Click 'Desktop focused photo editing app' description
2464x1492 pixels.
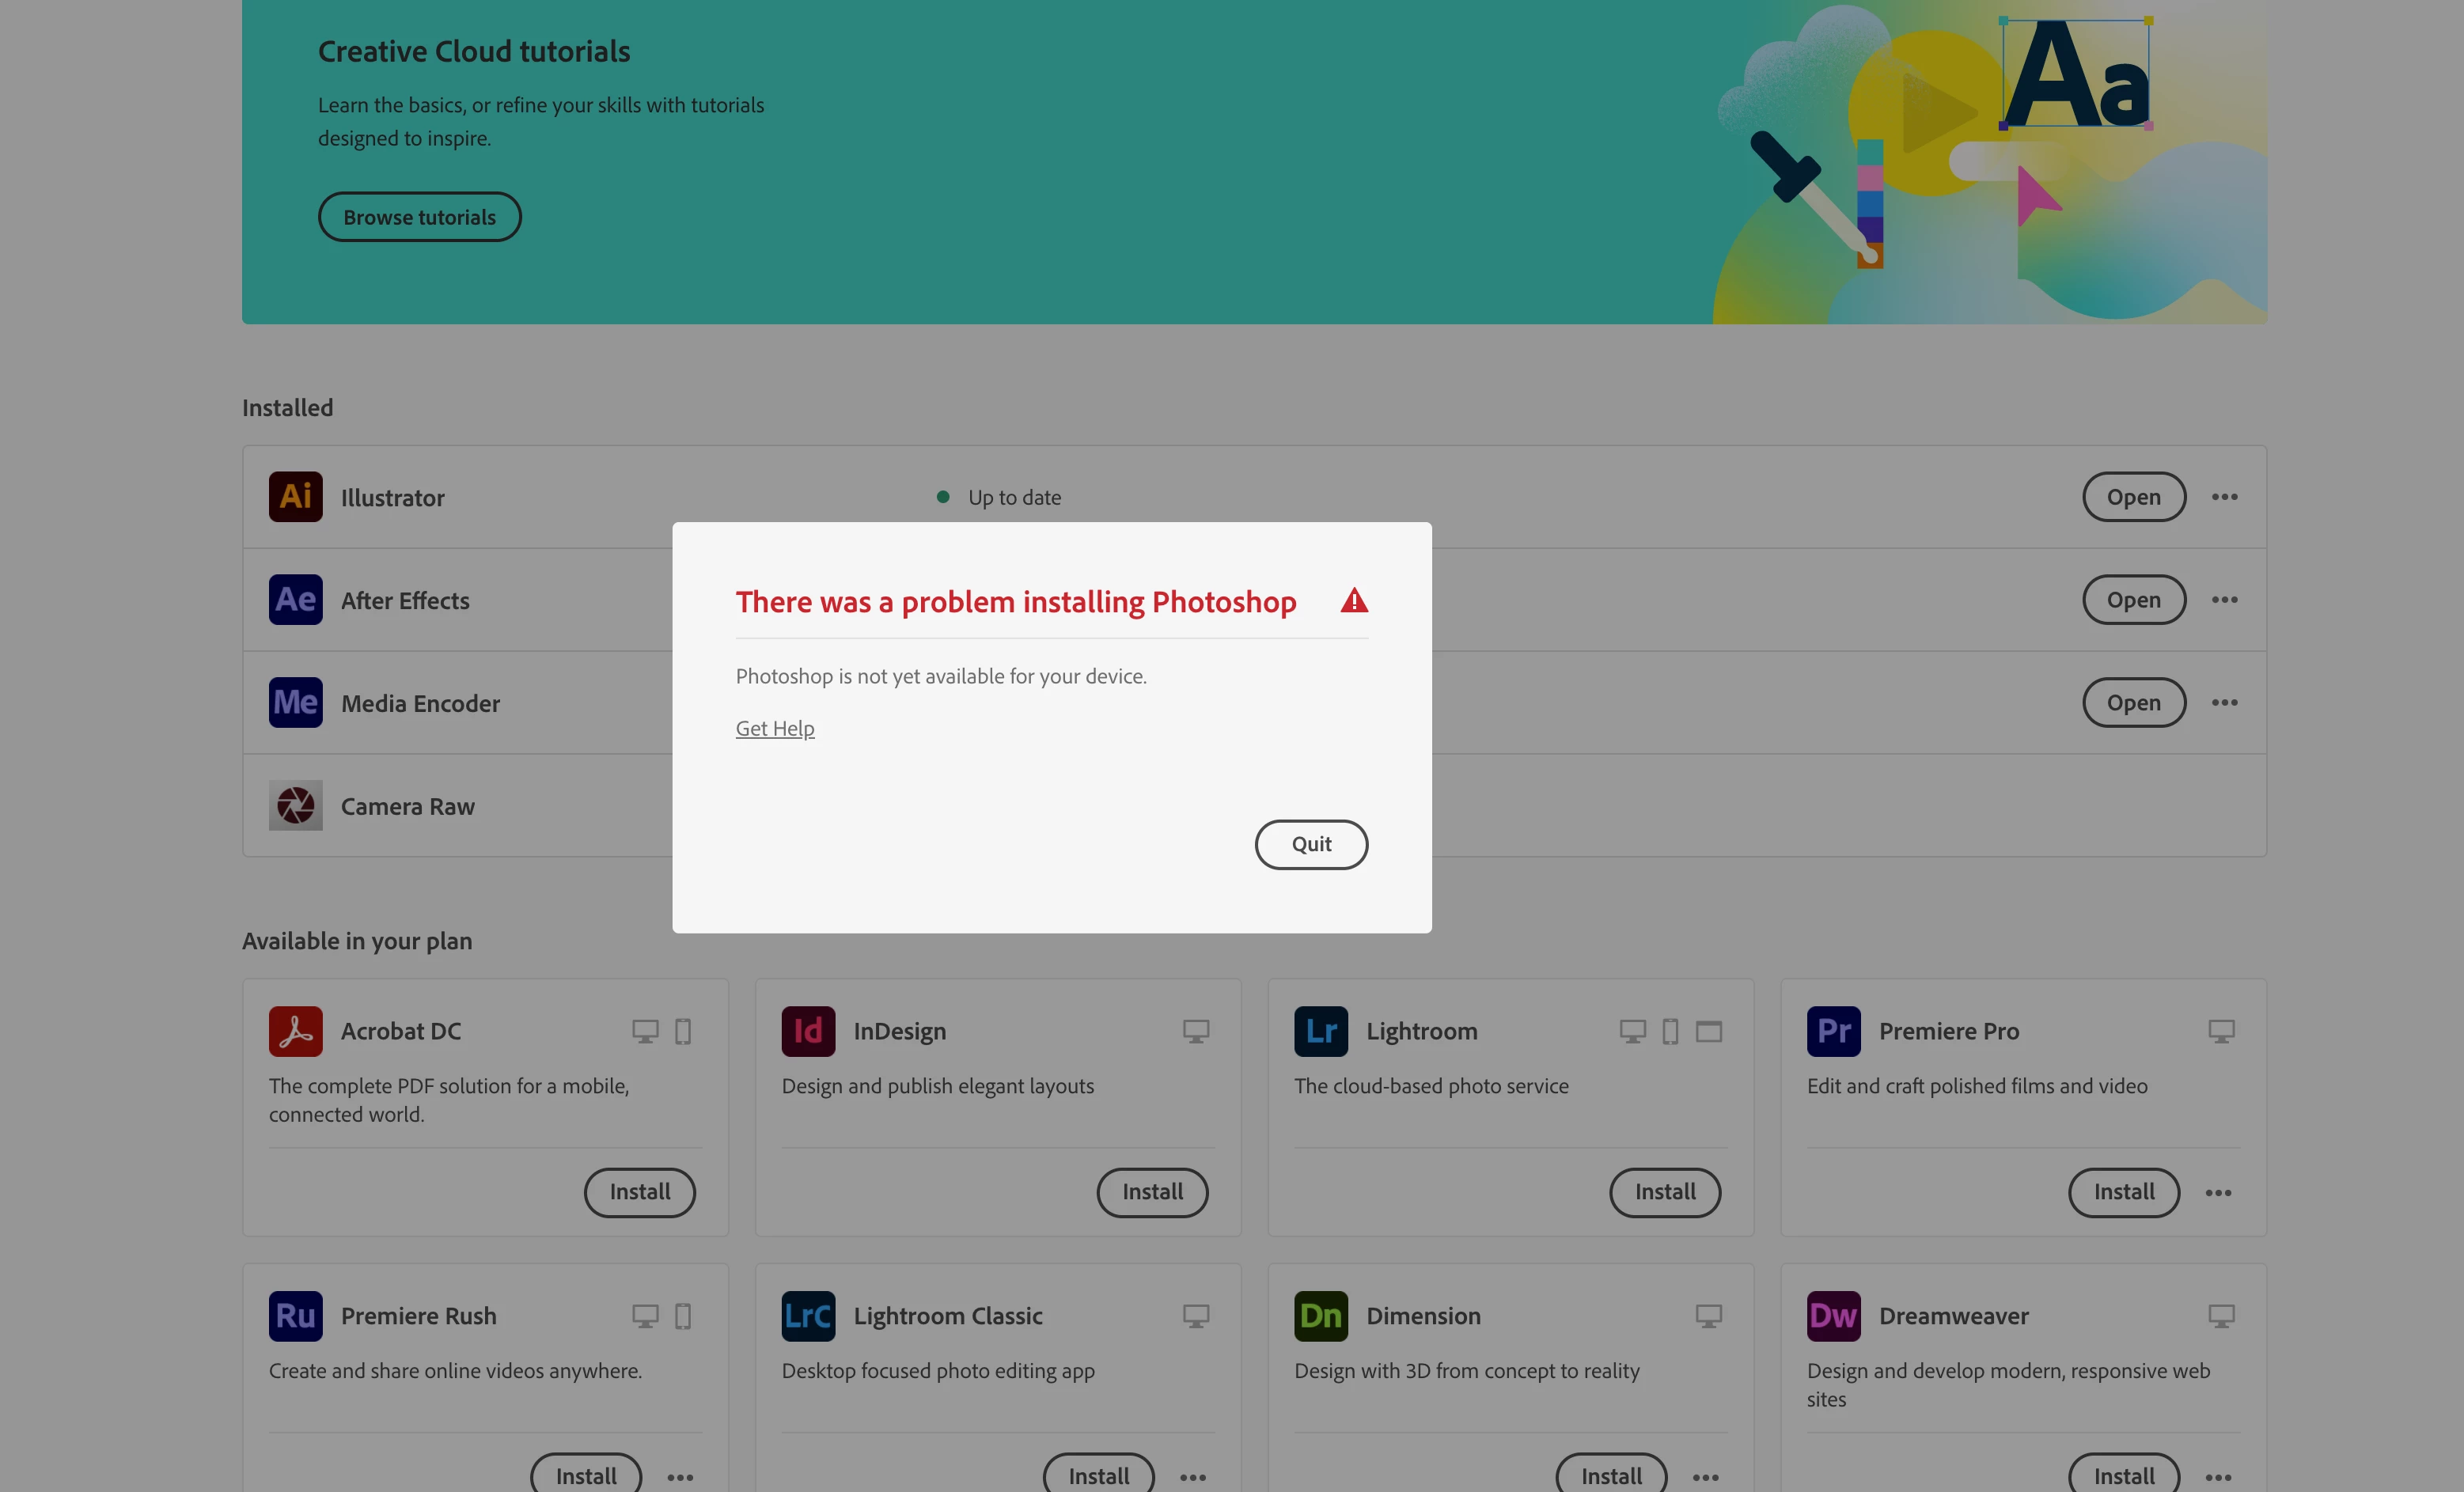tap(938, 1371)
